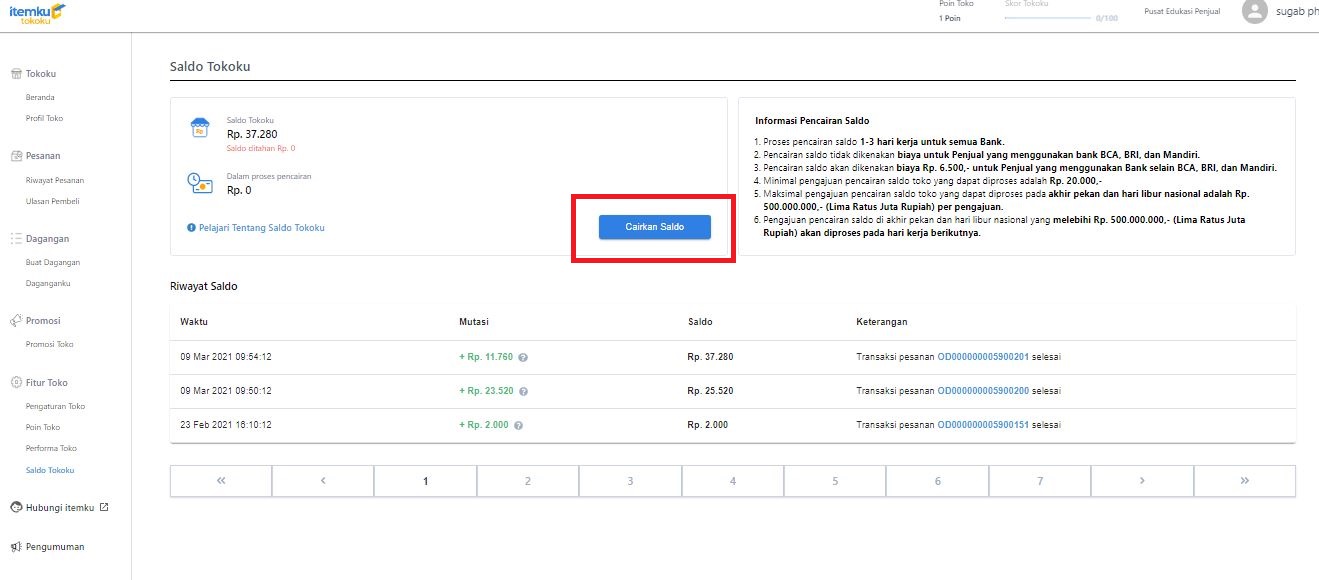Click help icon beside + Rp. 11.760
1319x580 pixels.
pyautogui.click(x=523, y=357)
